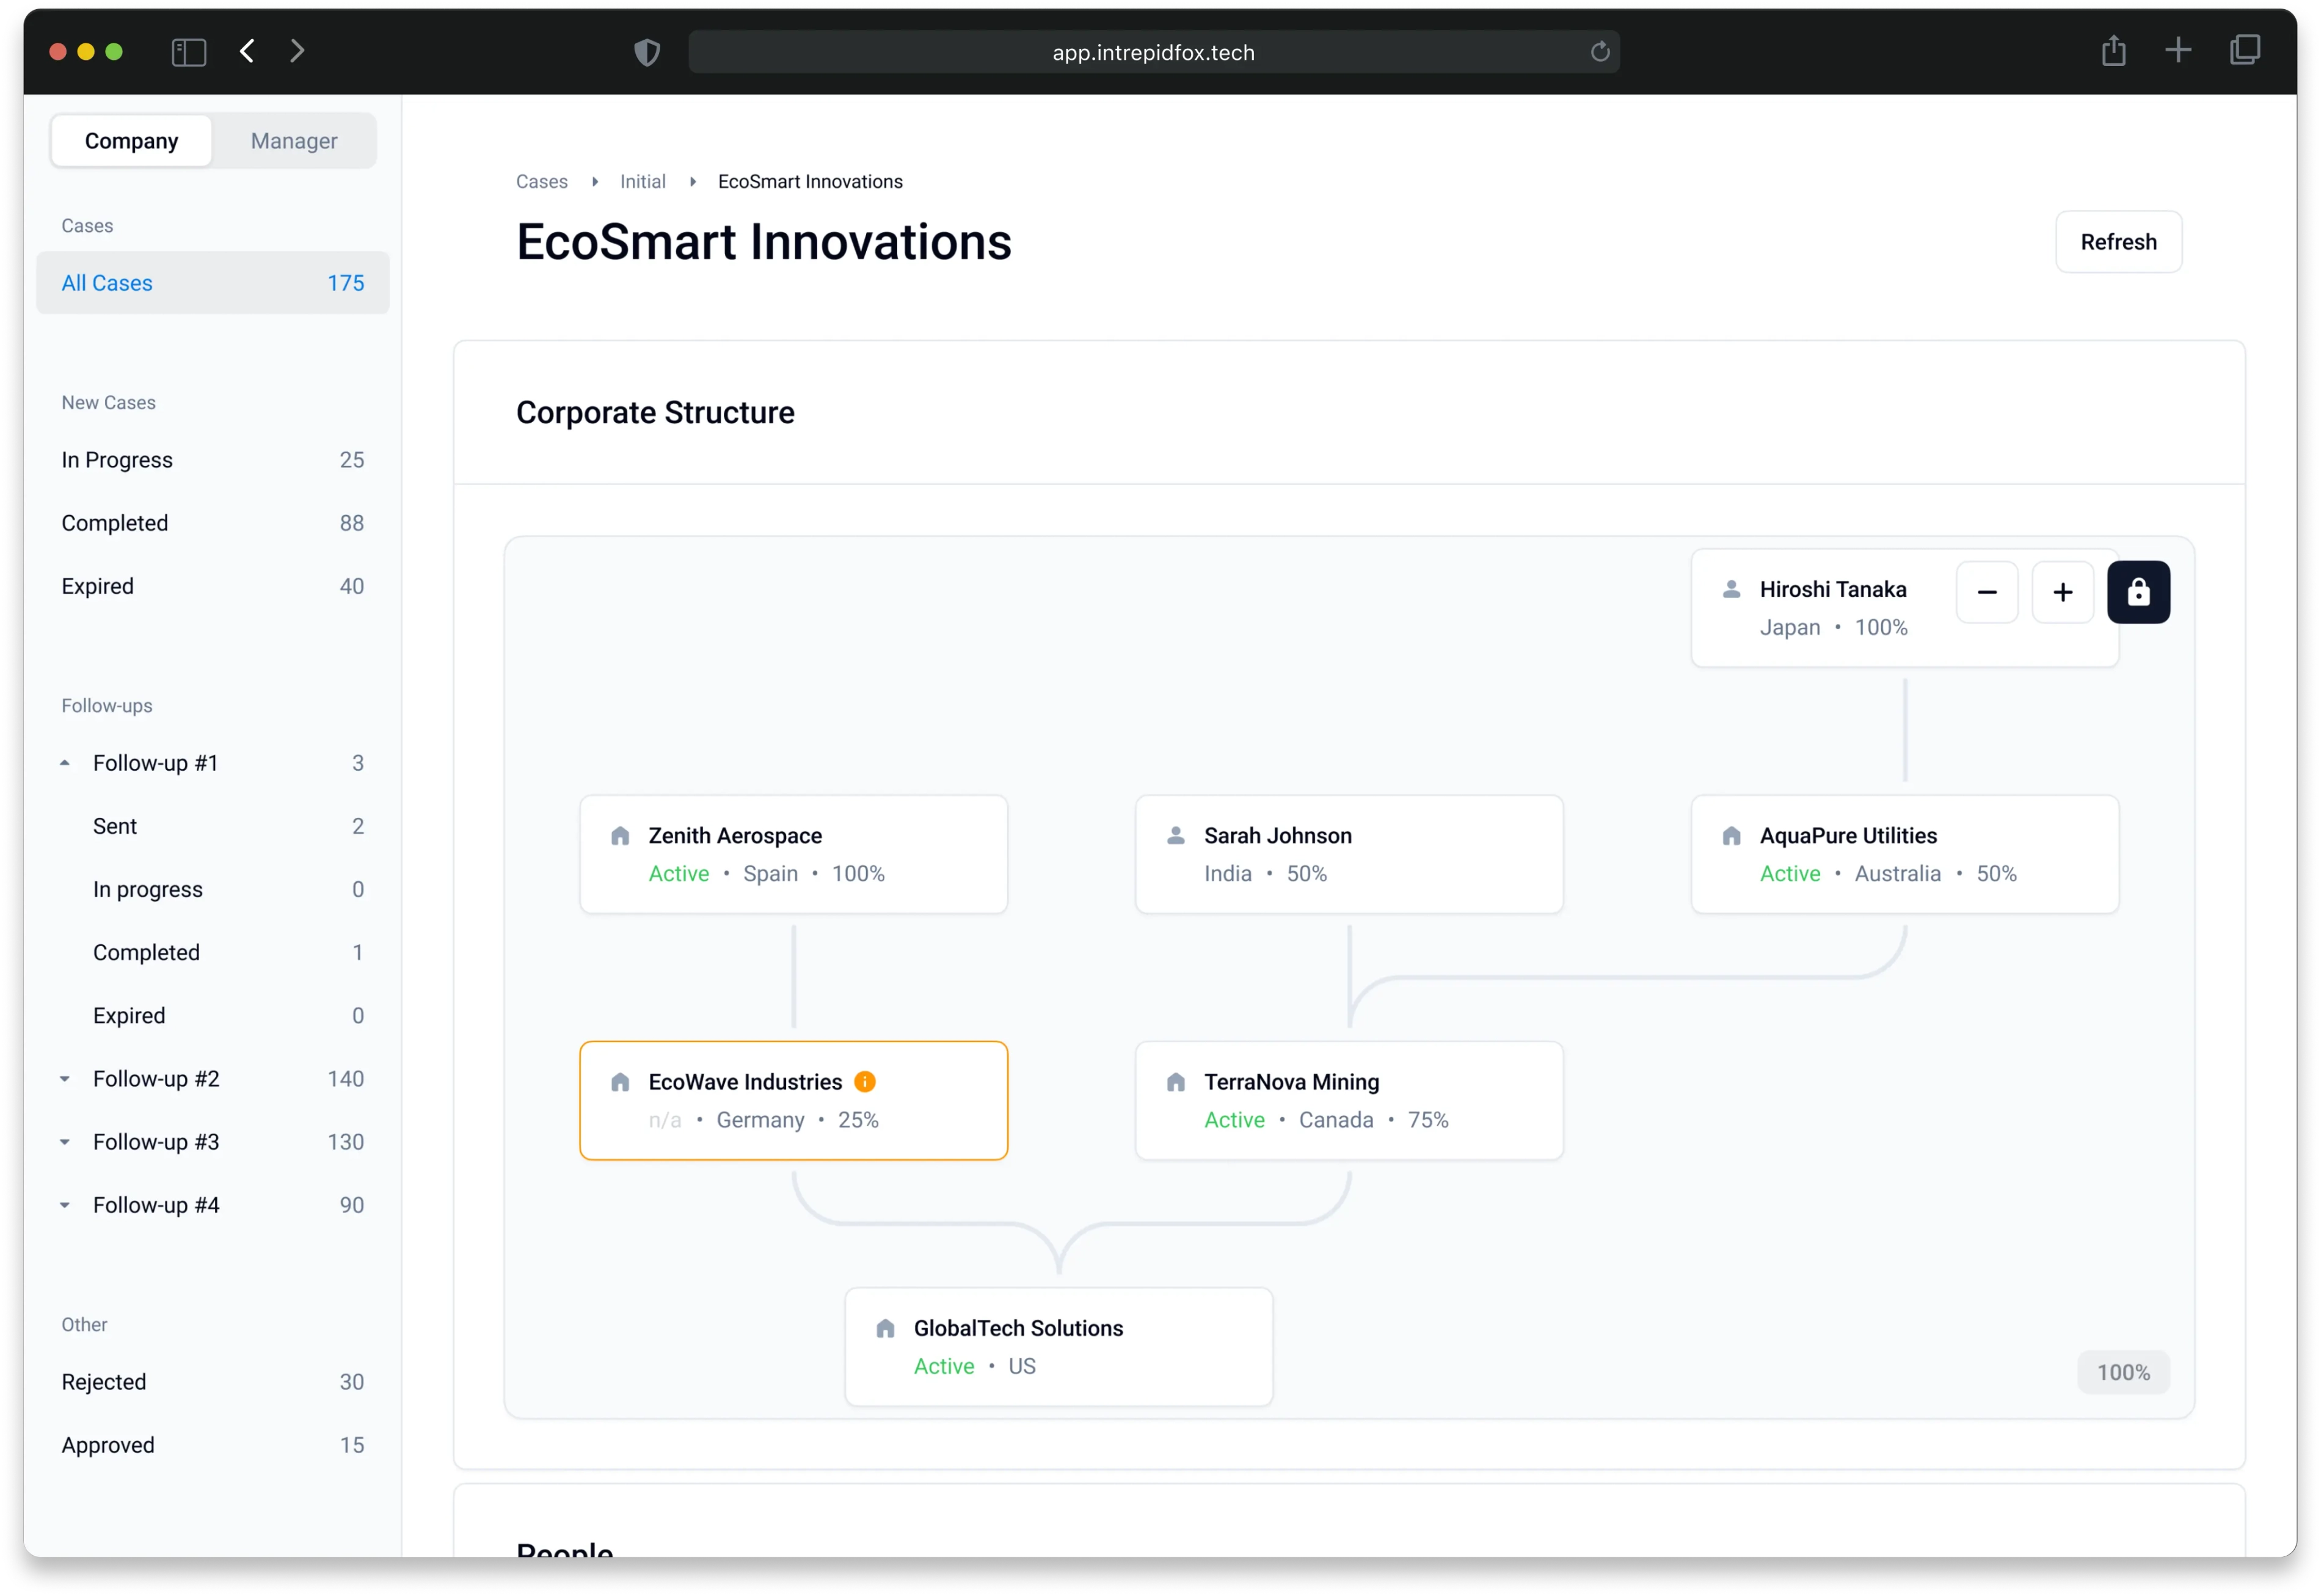Open Expired under Follow-up #1
This screenshot has width=2321, height=1596.
point(213,1015)
